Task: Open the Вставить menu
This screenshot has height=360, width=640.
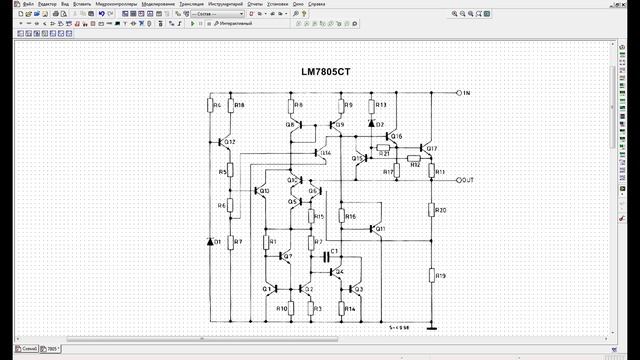Action: coord(82,4)
